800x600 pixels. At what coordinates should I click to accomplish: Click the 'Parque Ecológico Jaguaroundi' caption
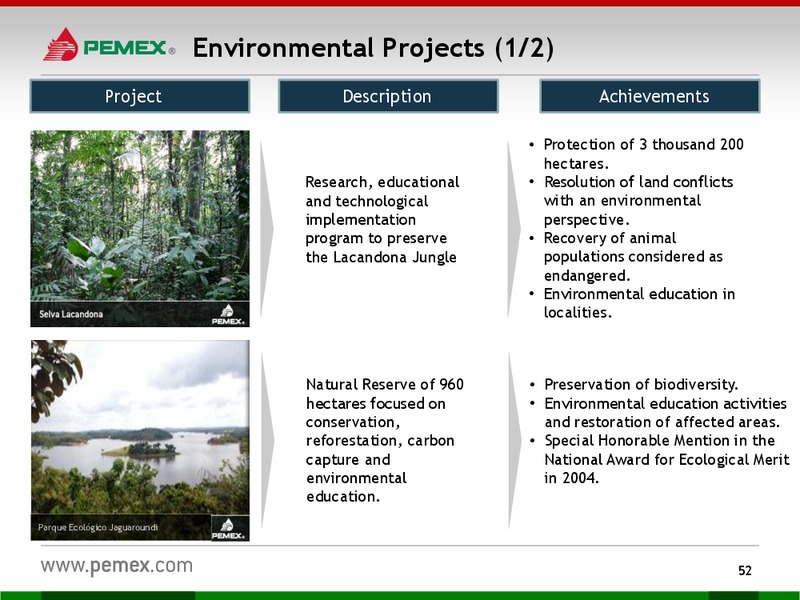[x=97, y=528]
